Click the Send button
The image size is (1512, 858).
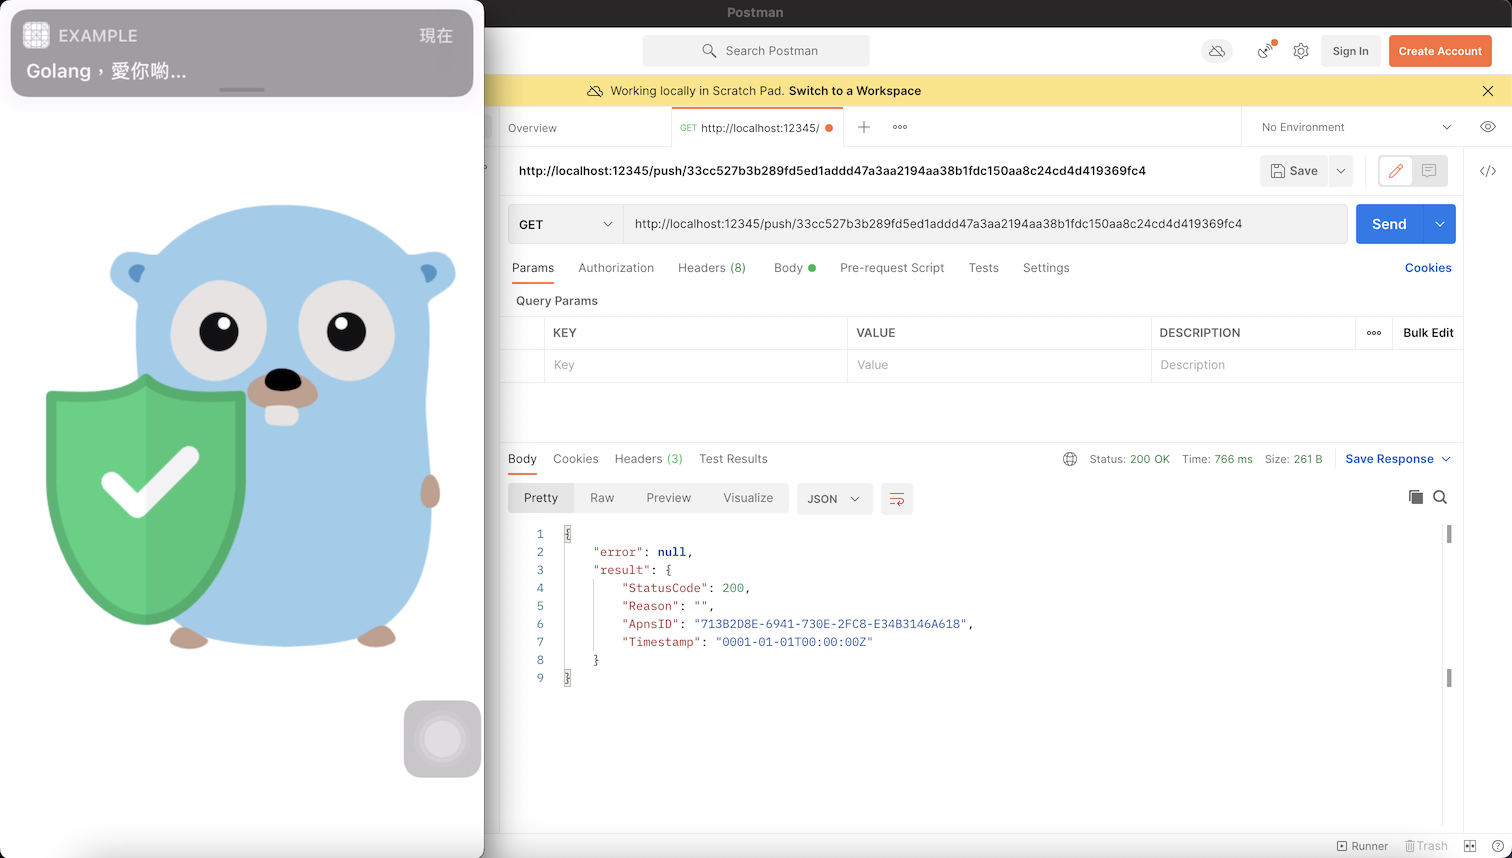click(1389, 224)
